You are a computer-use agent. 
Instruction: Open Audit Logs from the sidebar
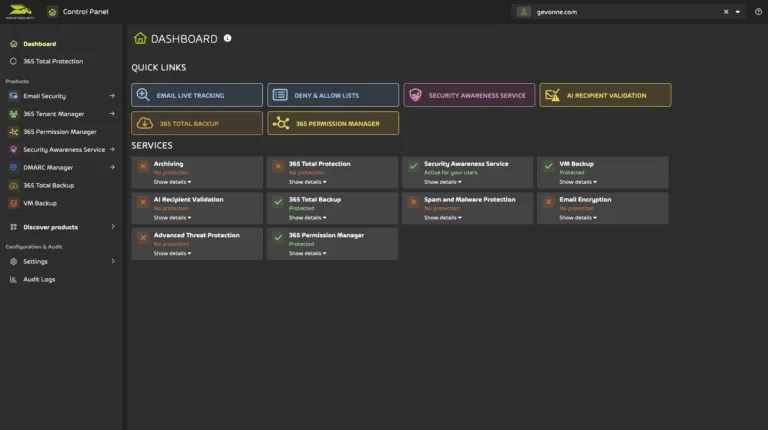pyautogui.click(x=39, y=279)
